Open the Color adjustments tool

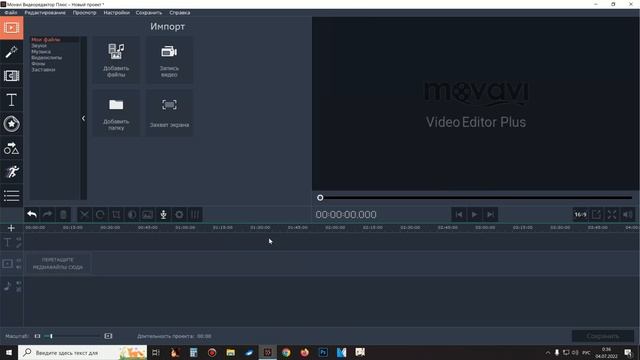point(132,214)
